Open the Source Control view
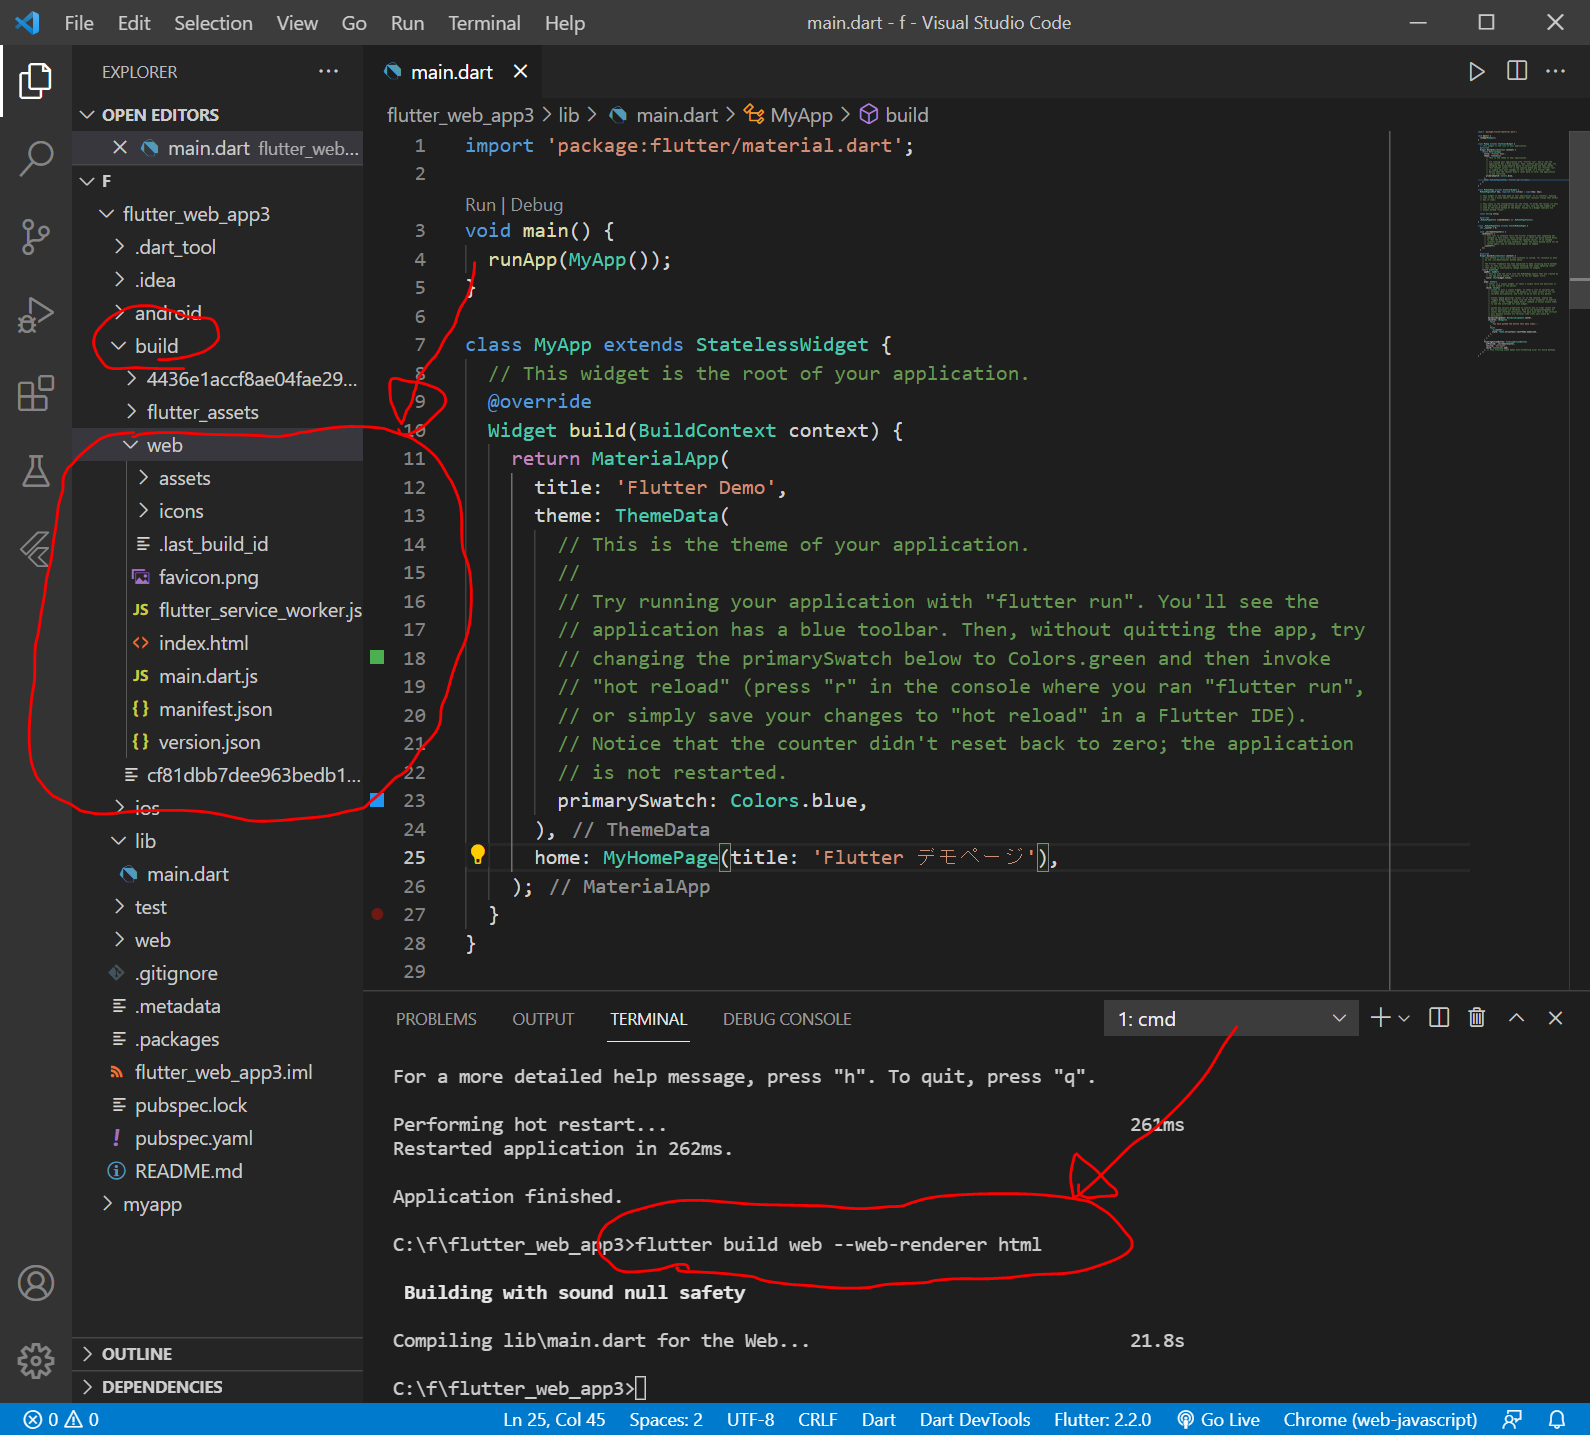Viewport: 1590px width, 1435px height. 36,237
